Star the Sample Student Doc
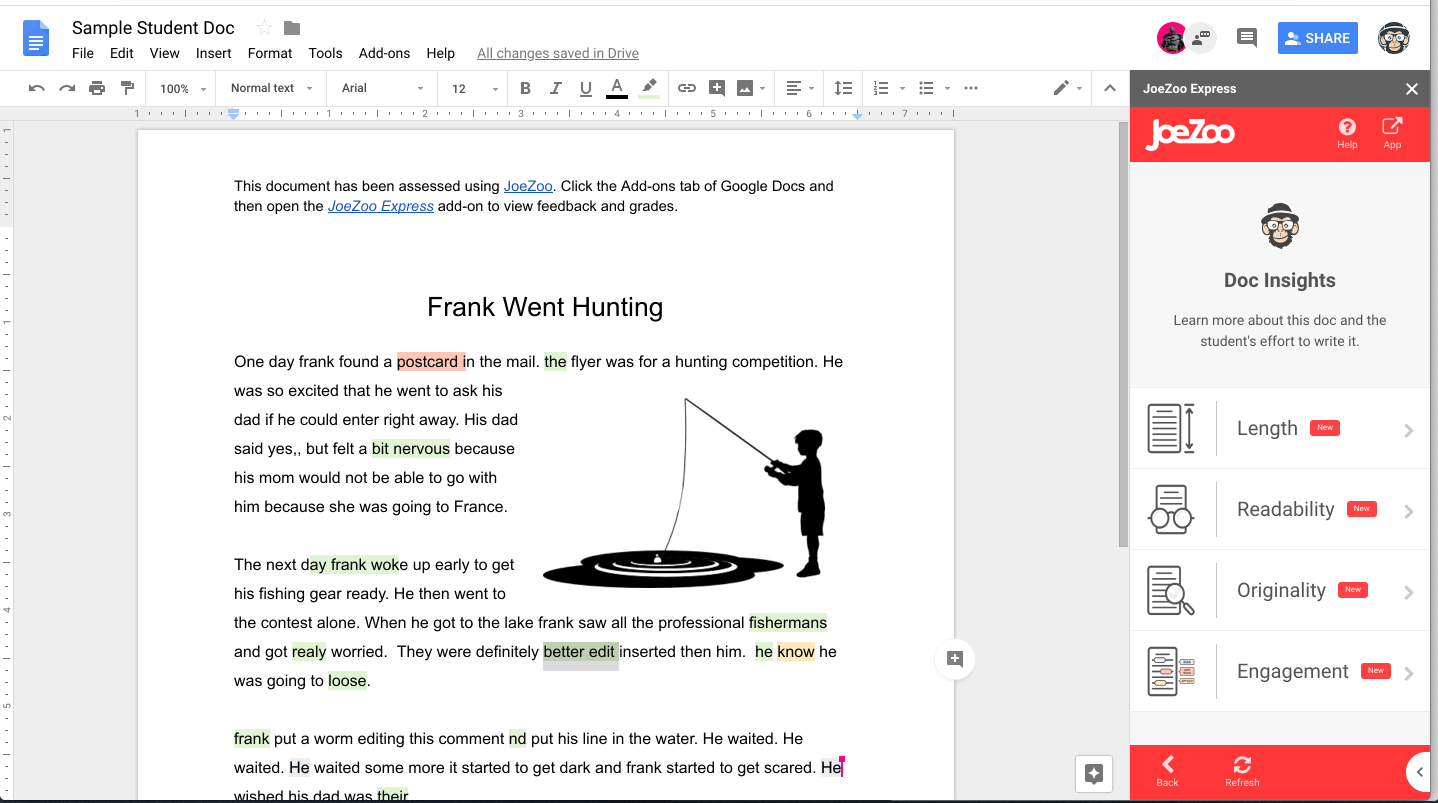Screen dimensions: 1438x803 264,28
